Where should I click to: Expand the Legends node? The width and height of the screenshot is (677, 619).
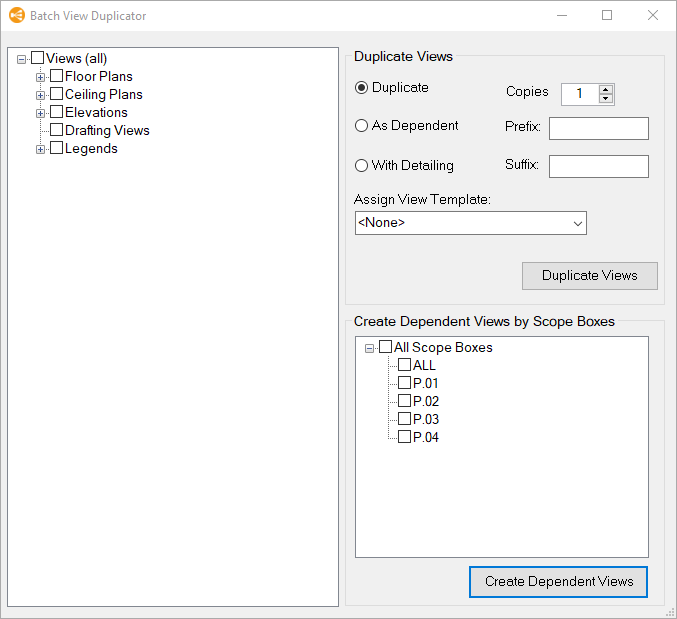coord(40,149)
